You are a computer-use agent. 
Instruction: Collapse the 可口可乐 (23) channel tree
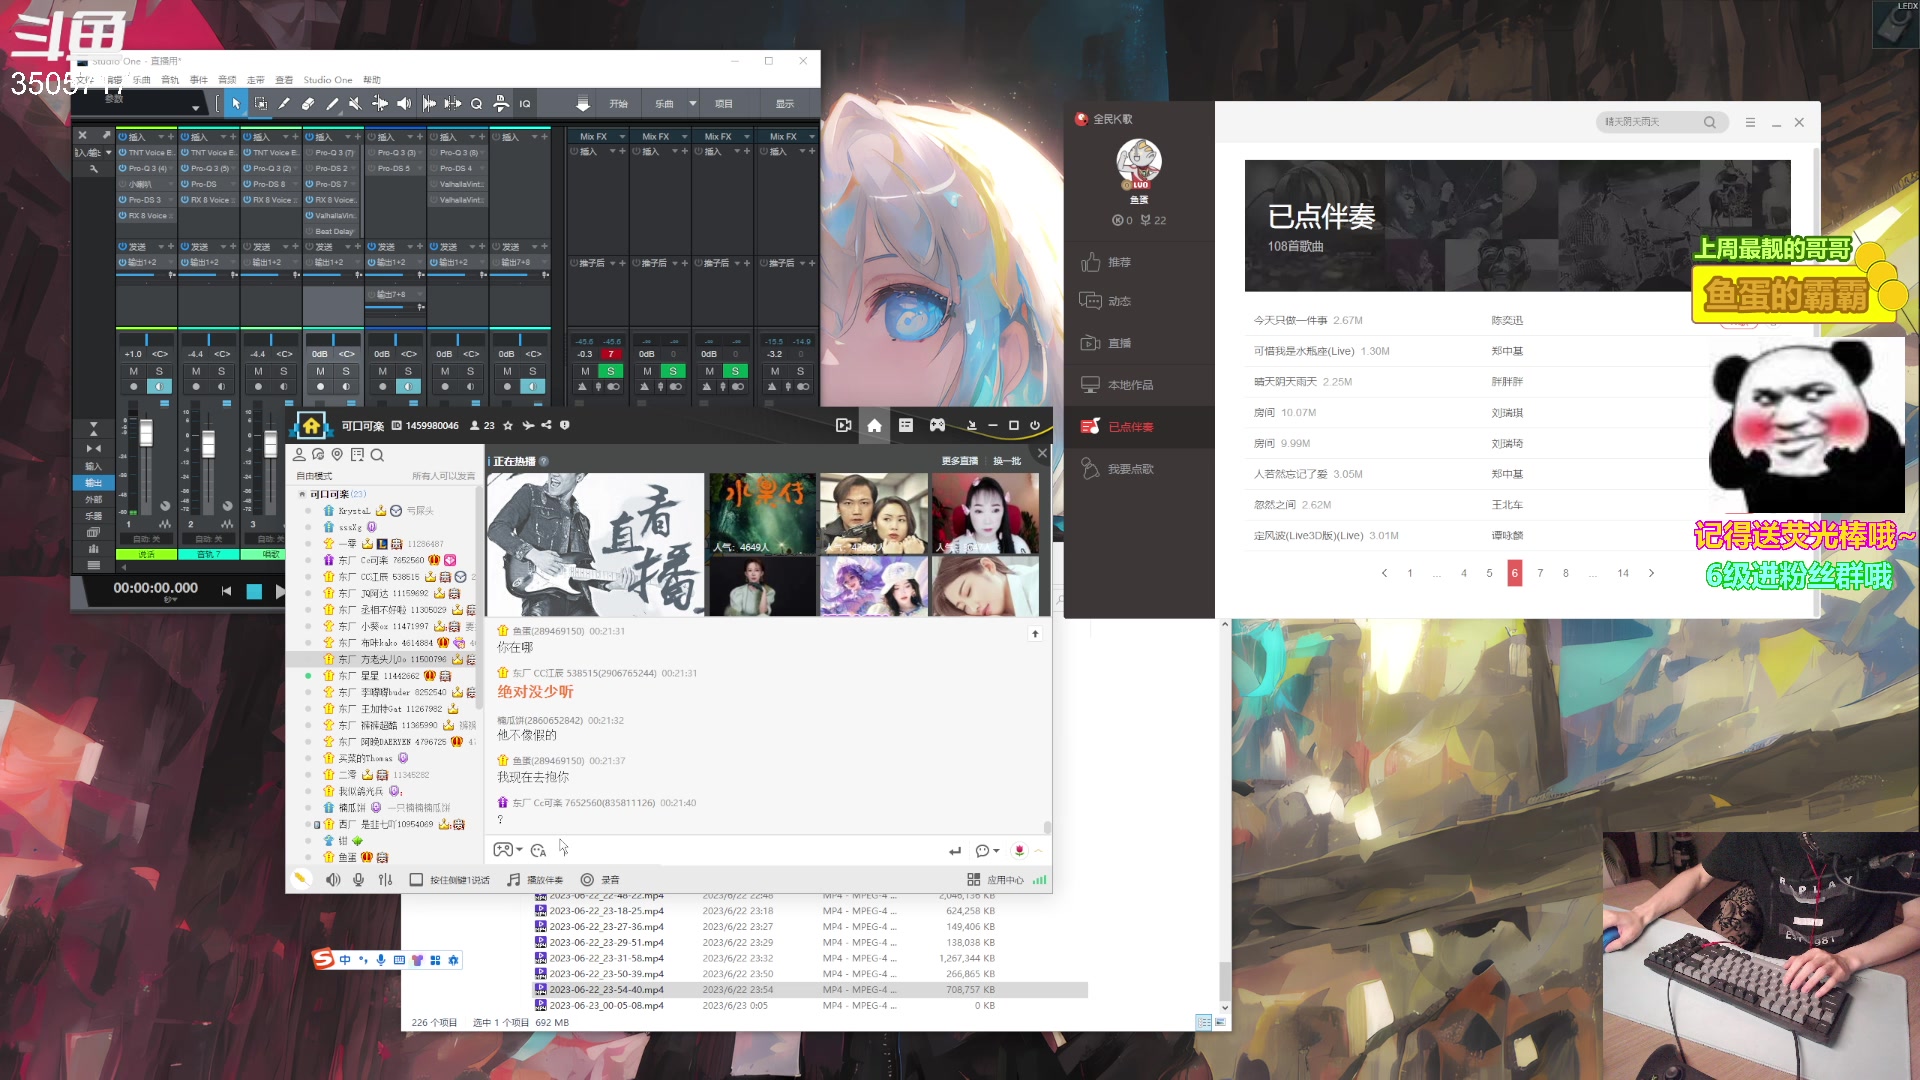(302, 494)
